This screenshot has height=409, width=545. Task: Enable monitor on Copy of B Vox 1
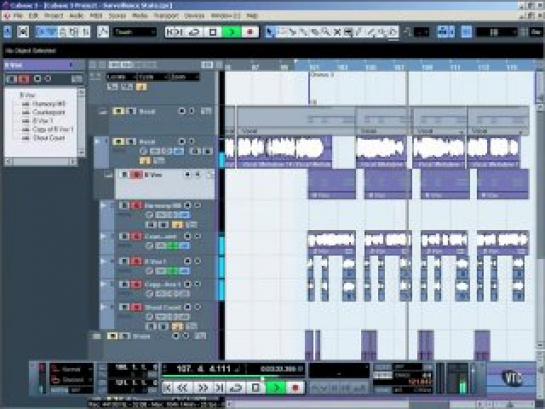coord(197,284)
